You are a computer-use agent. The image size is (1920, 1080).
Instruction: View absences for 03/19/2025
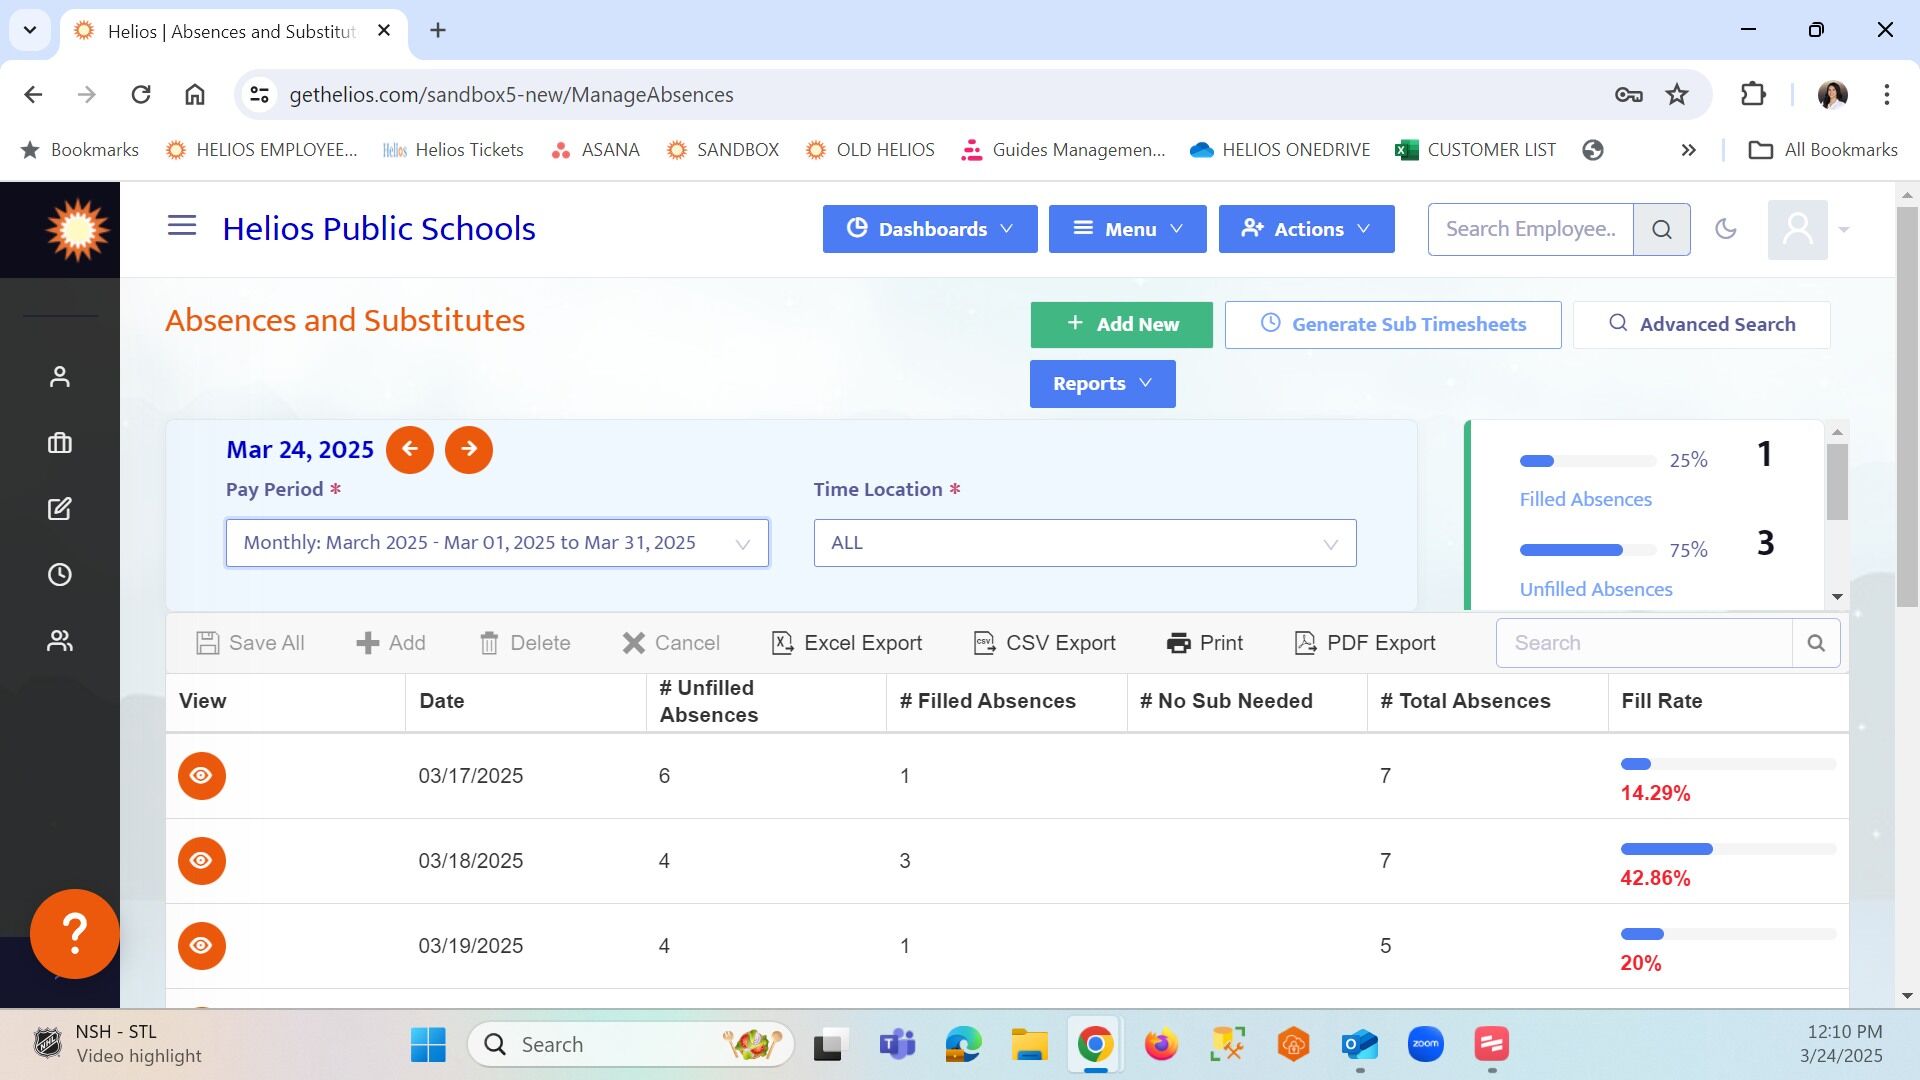202,946
